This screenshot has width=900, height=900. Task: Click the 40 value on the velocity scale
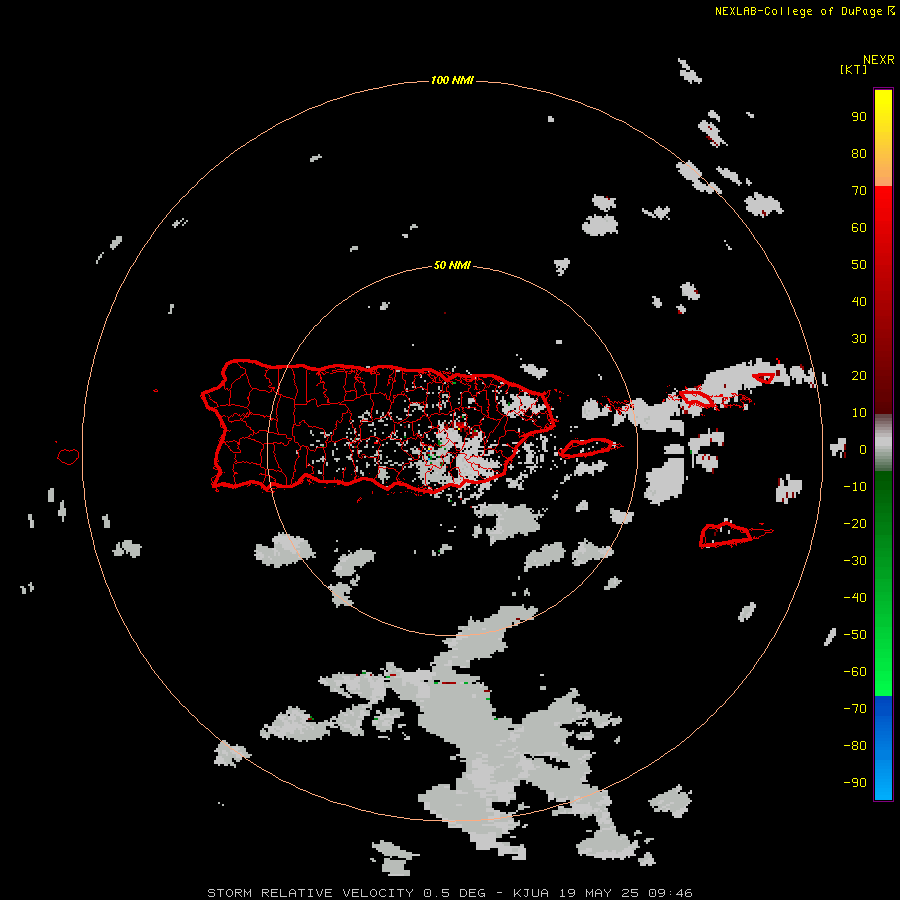coord(859,302)
